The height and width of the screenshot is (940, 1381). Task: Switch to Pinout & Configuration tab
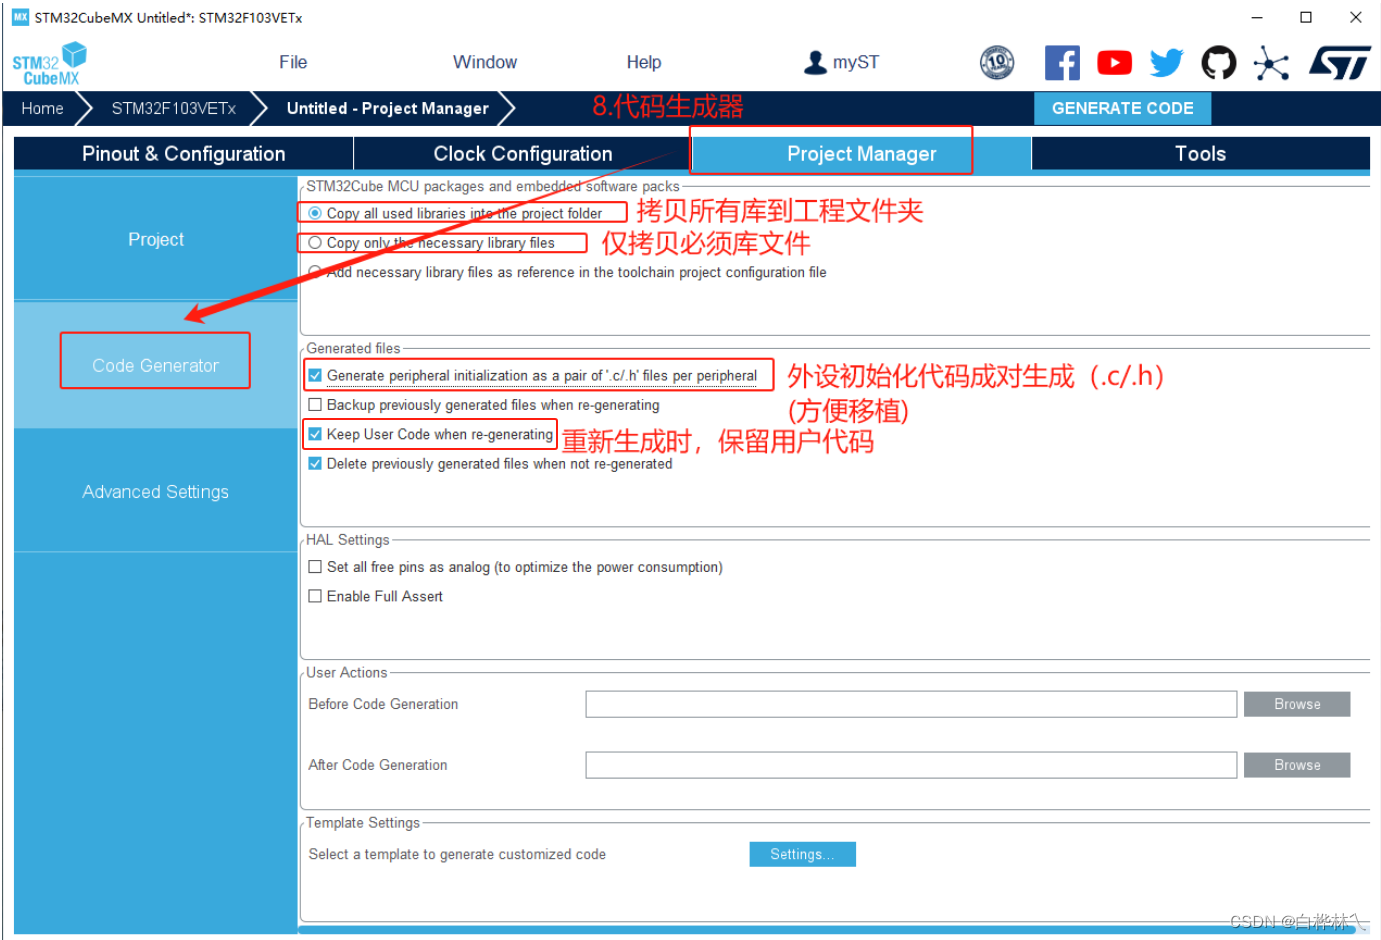coord(183,153)
